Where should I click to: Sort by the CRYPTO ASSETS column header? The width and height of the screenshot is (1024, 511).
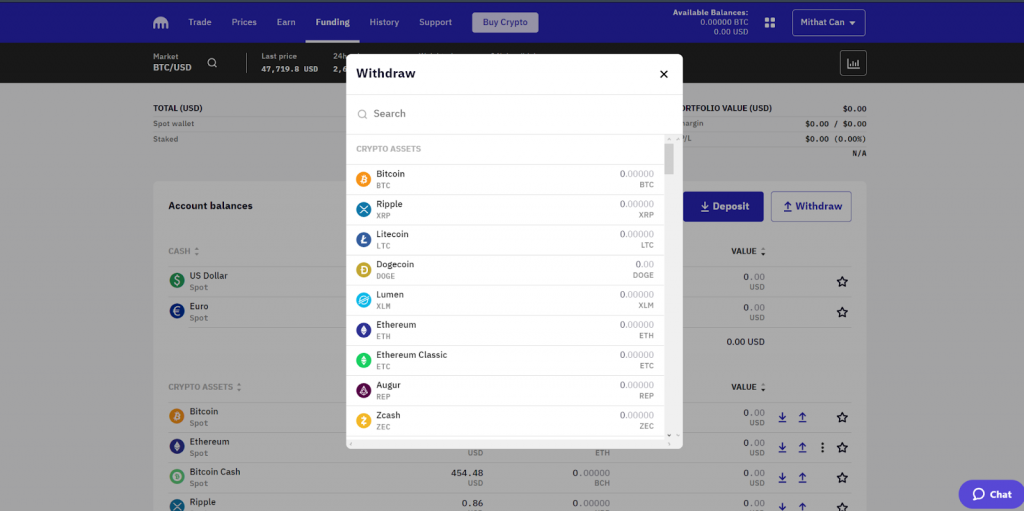tap(204, 387)
